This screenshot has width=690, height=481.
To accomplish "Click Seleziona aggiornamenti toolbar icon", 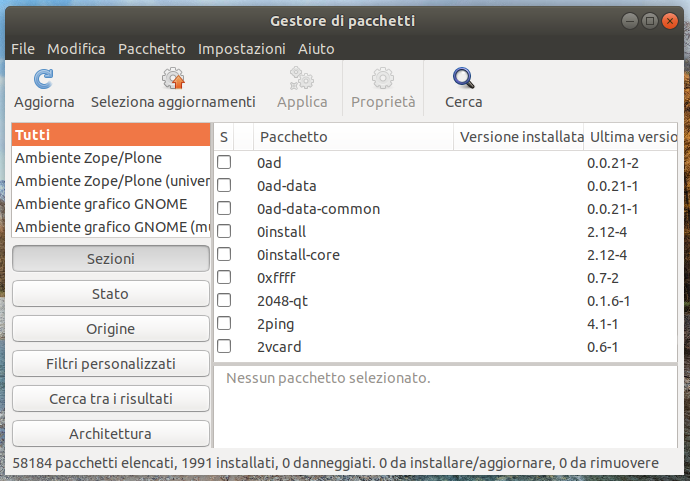I will (x=173, y=79).
